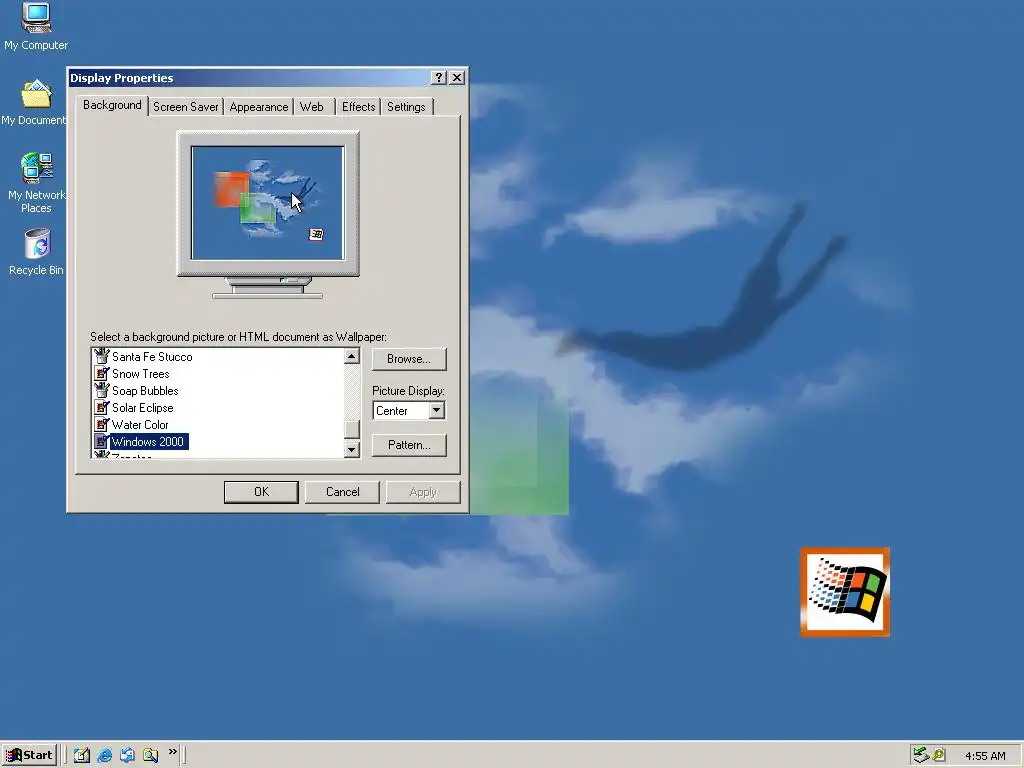Select Water Color wallpaper
The image size is (1024, 768).
140,424
